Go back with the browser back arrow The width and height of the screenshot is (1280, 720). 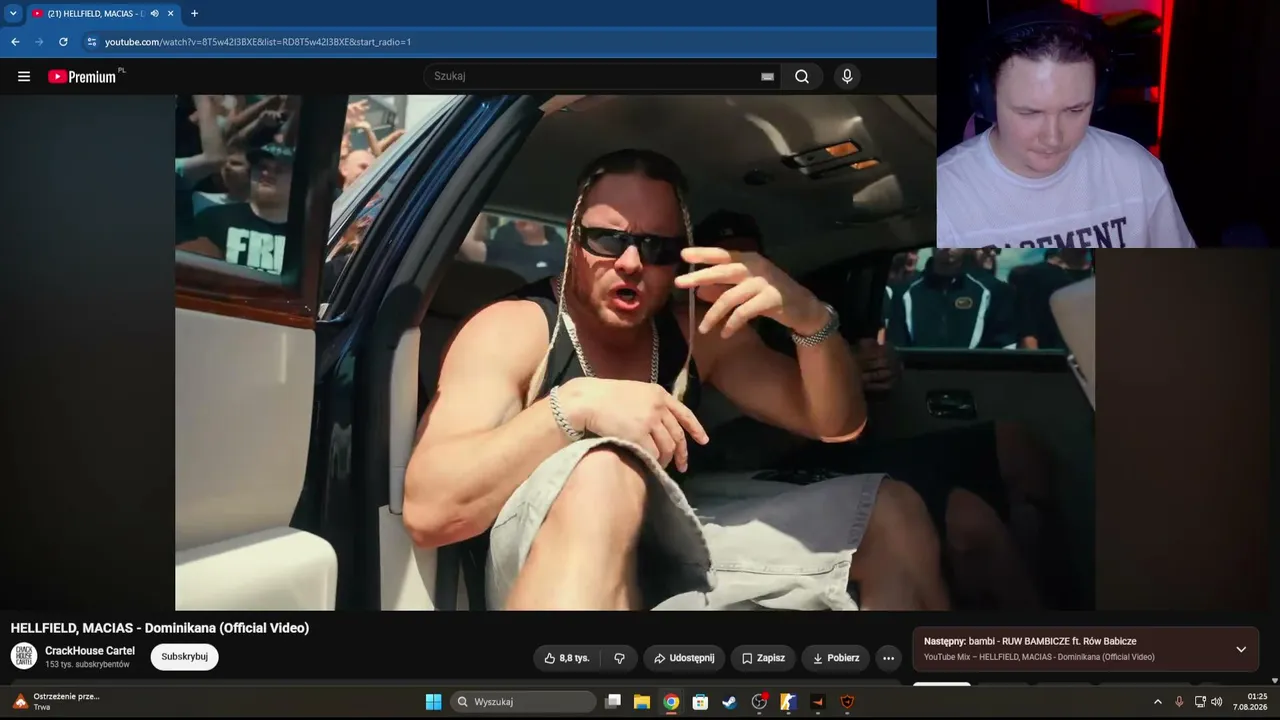15,42
